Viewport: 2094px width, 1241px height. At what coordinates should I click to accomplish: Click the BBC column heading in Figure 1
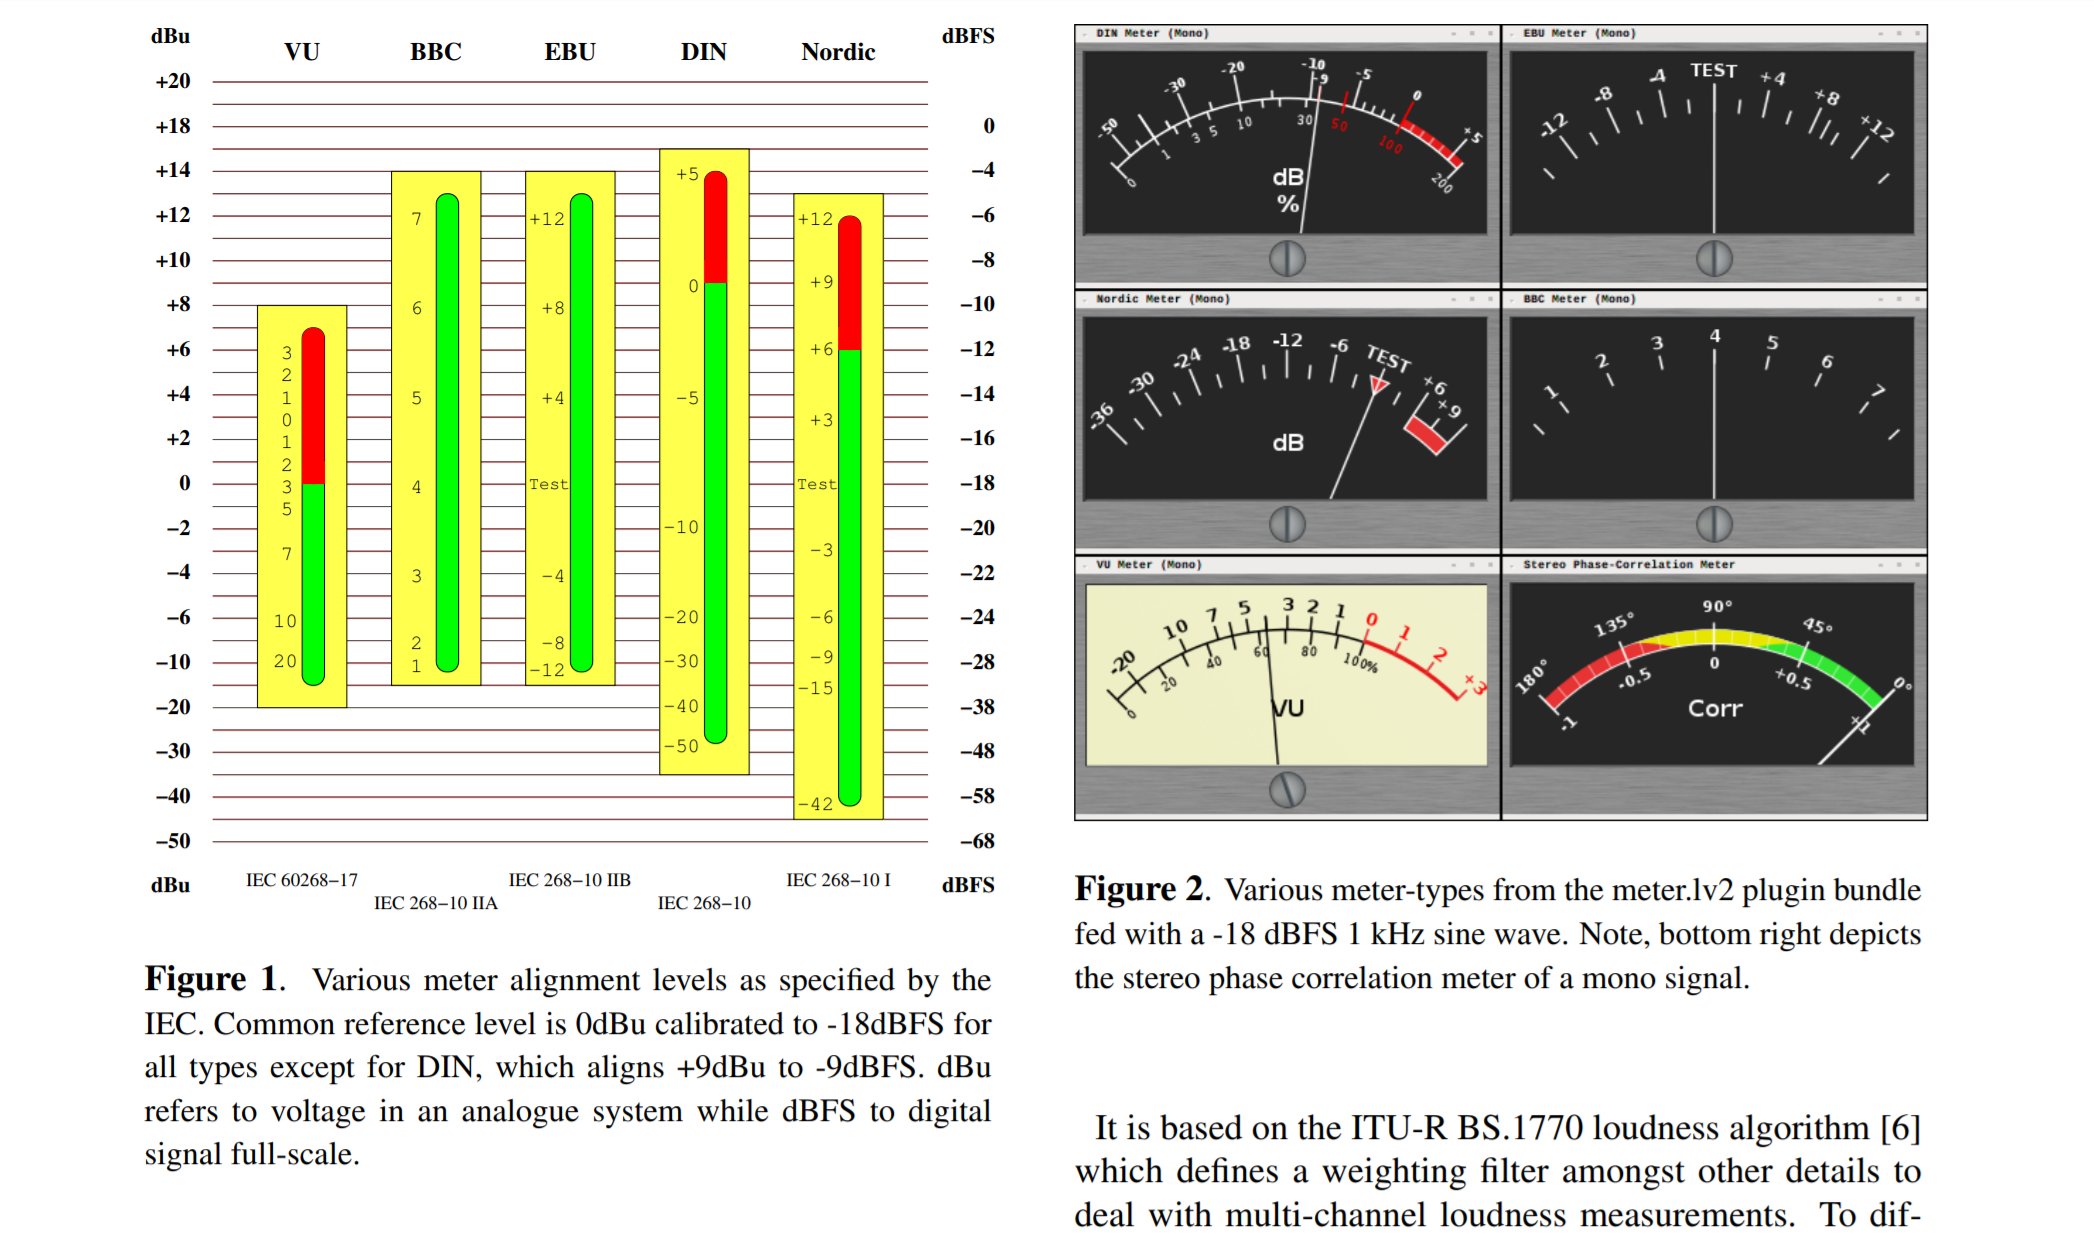tap(436, 52)
